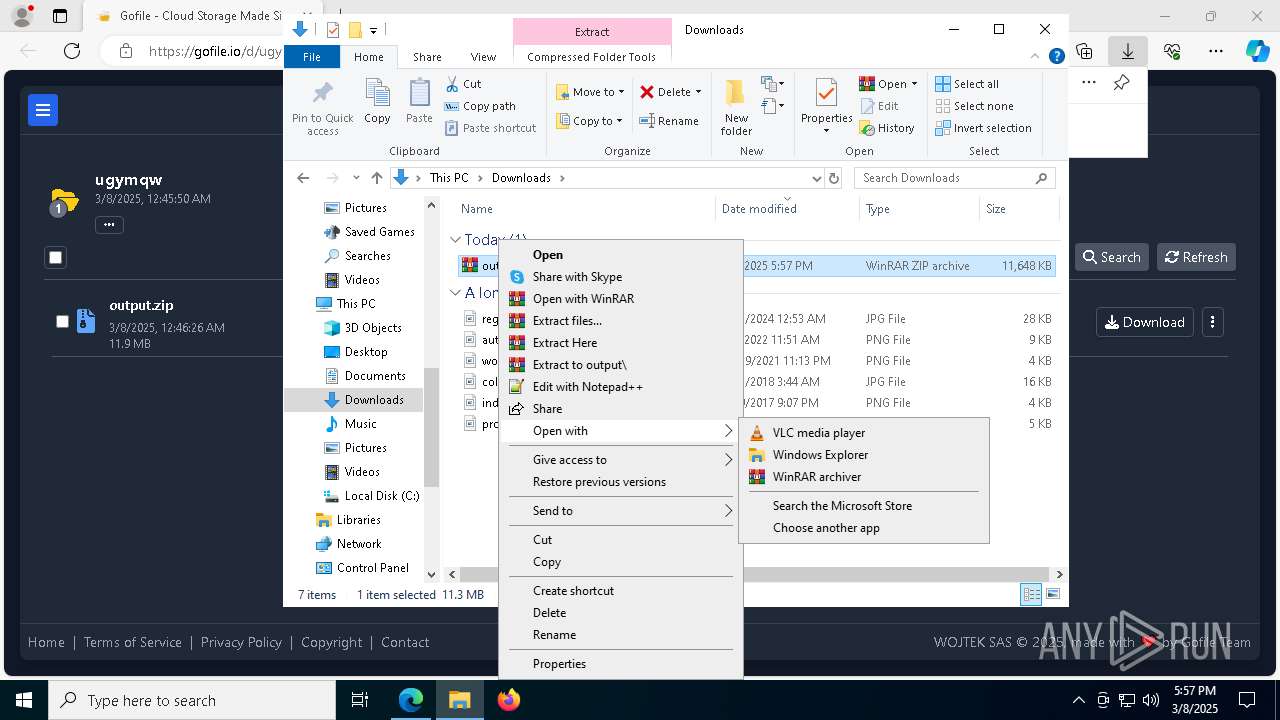Select Local Disk (C:) in navigation
Viewport: 1280px width, 720px height.
coord(382,496)
